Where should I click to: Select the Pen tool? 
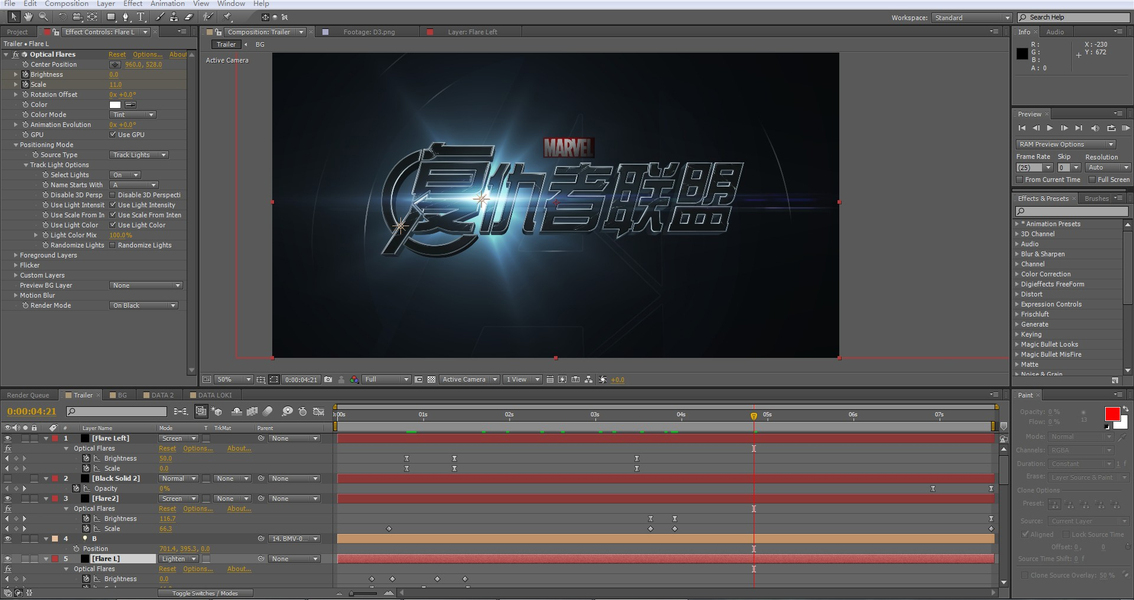126,16
